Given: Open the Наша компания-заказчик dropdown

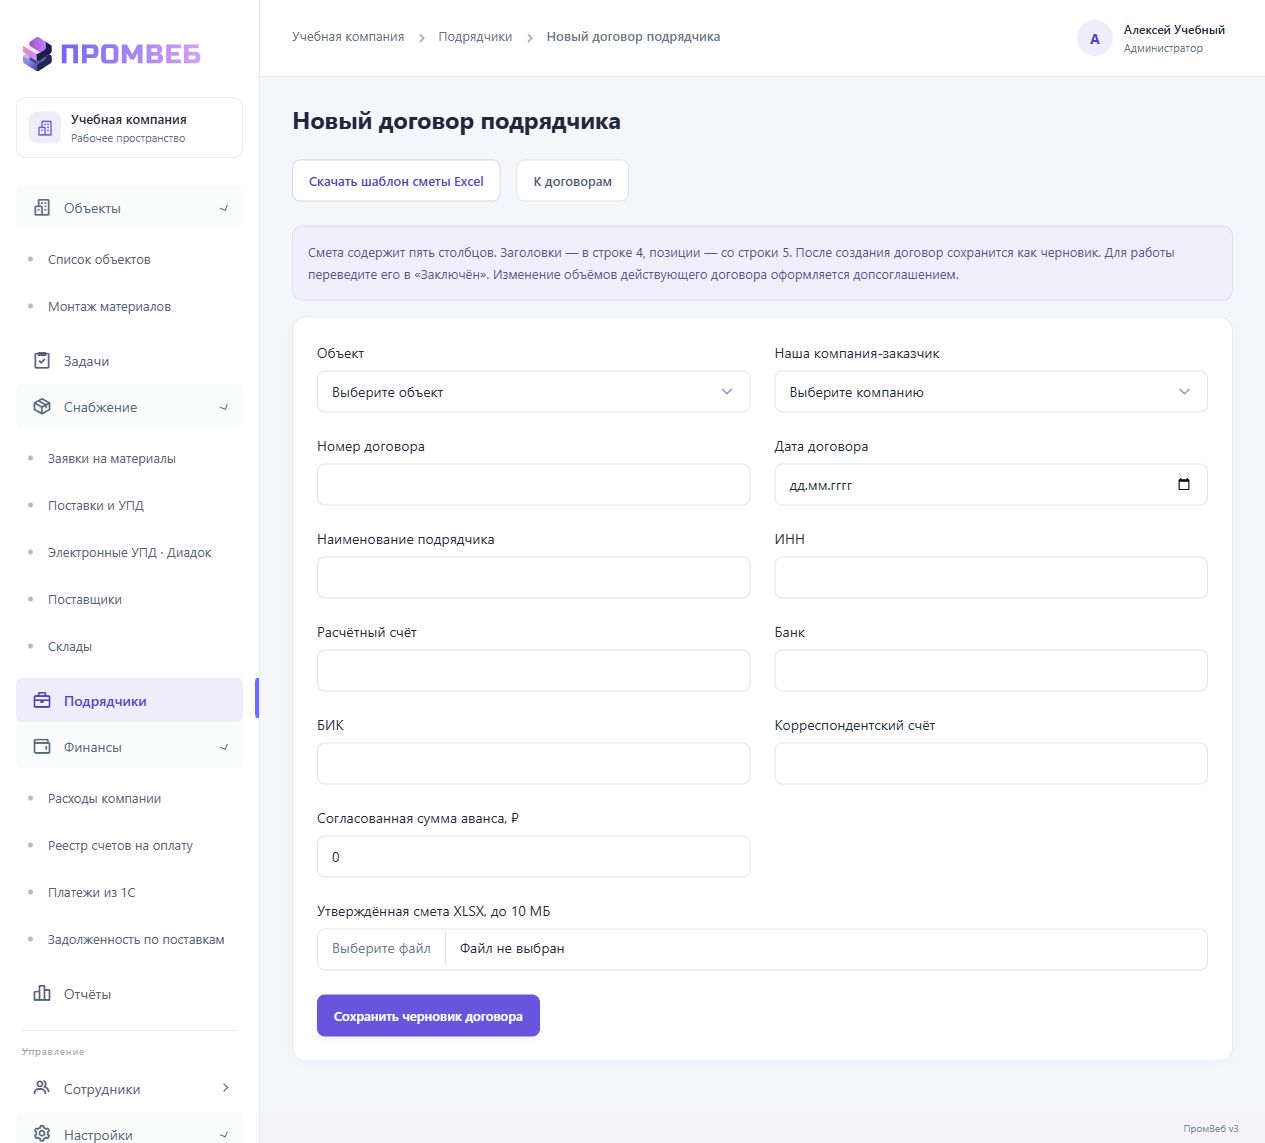Looking at the screenshot, I should tap(991, 392).
